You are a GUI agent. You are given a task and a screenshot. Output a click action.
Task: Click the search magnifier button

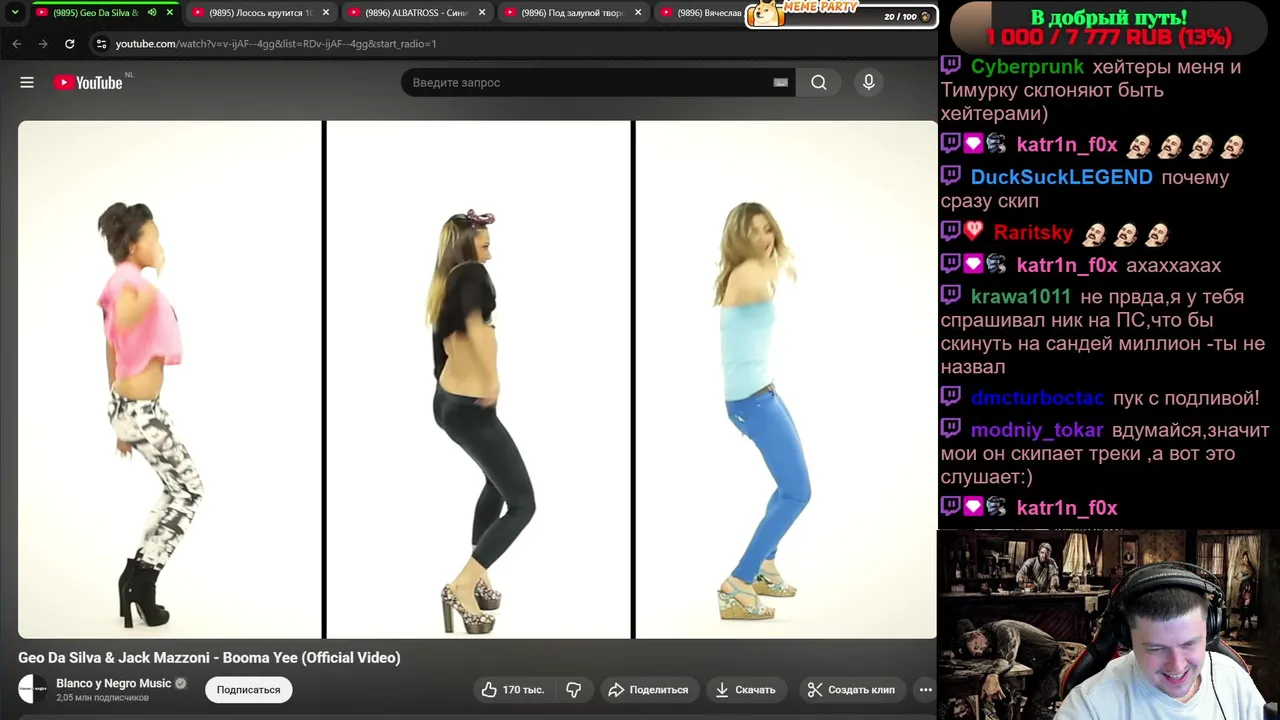pyautogui.click(x=819, y=82)
